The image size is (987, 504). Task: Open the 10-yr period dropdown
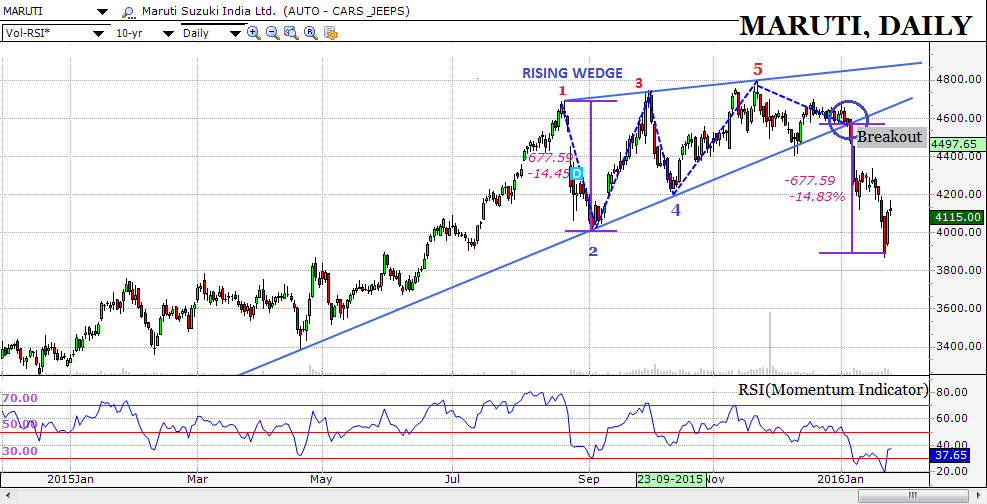tap(168, 33)
